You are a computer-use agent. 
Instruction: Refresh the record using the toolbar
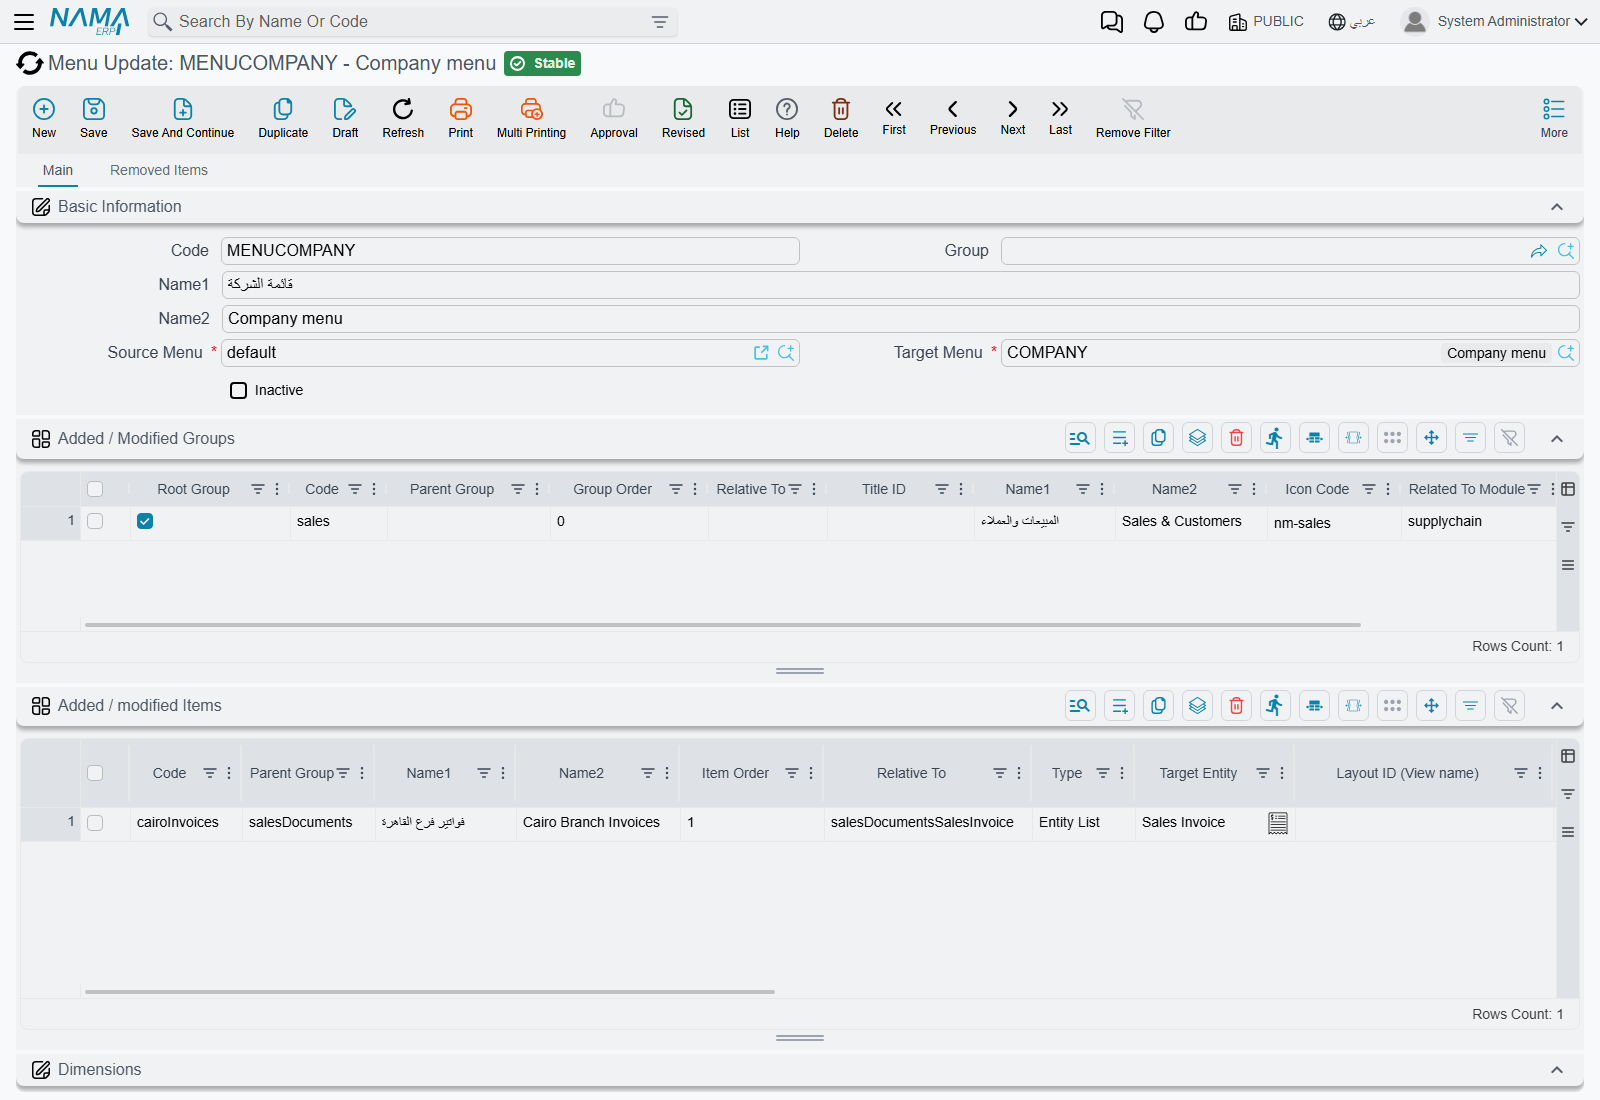pyautogui.click(x=403, y=118)
